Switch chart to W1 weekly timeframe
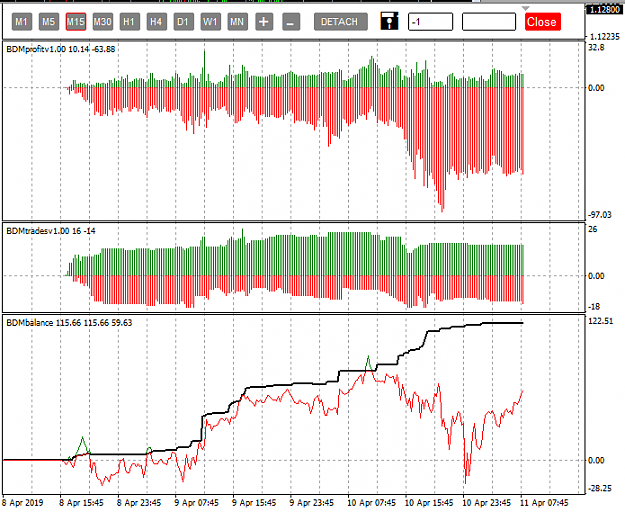The image size is (625, 512). tap(210, 22)
